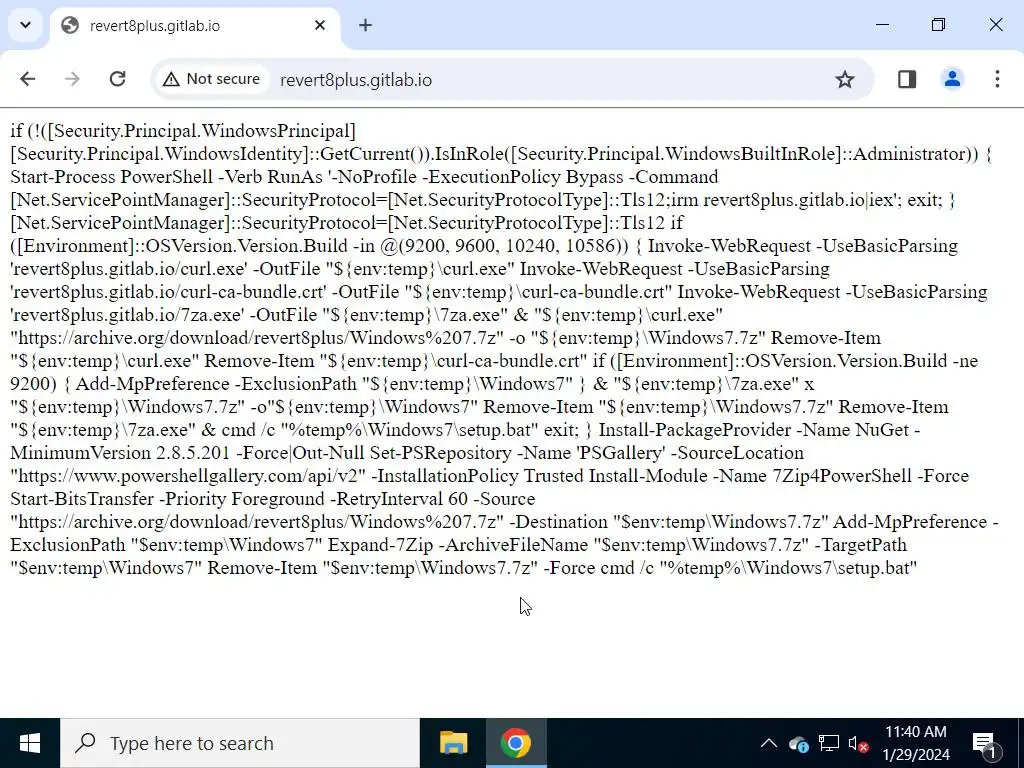
Task: Click the text 'if (!([Security.Principal.WindowsPrincipal]'
Action: (183, 131)
